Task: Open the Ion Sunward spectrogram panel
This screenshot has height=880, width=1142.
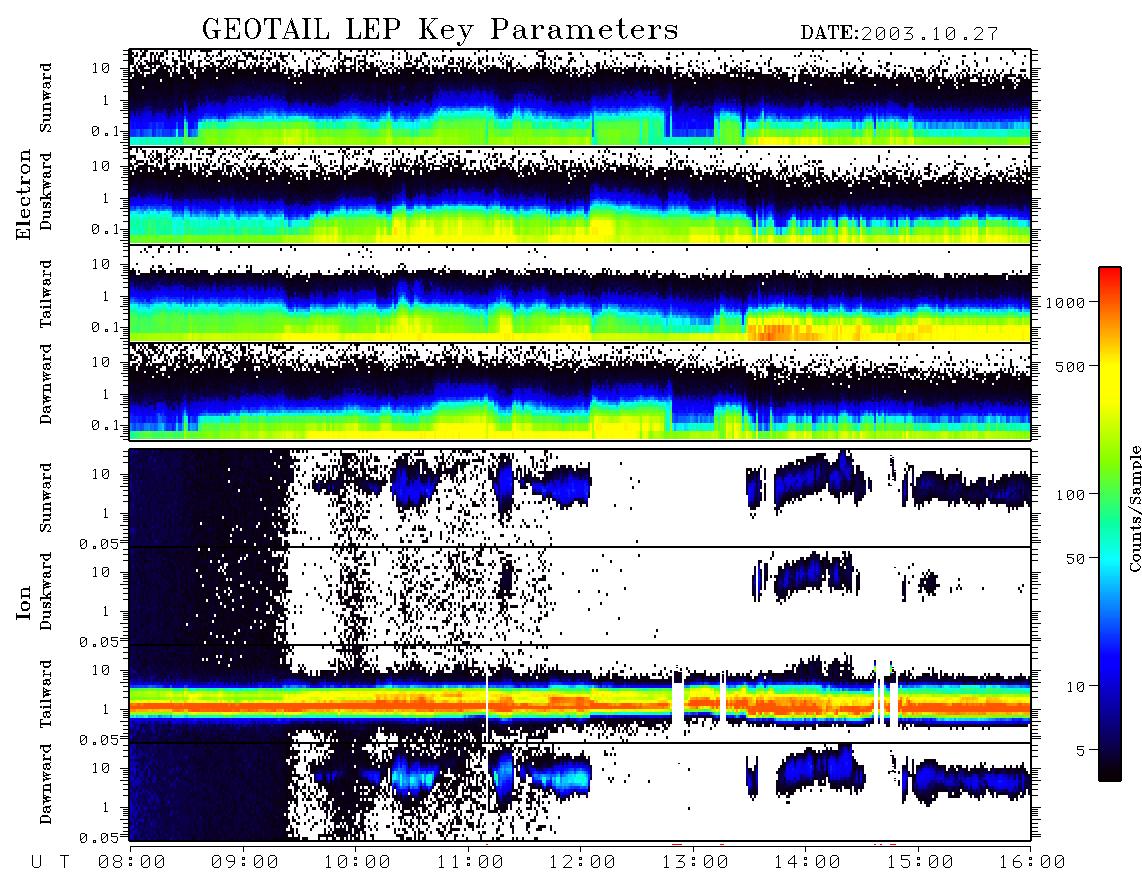Action: point(580,498)
